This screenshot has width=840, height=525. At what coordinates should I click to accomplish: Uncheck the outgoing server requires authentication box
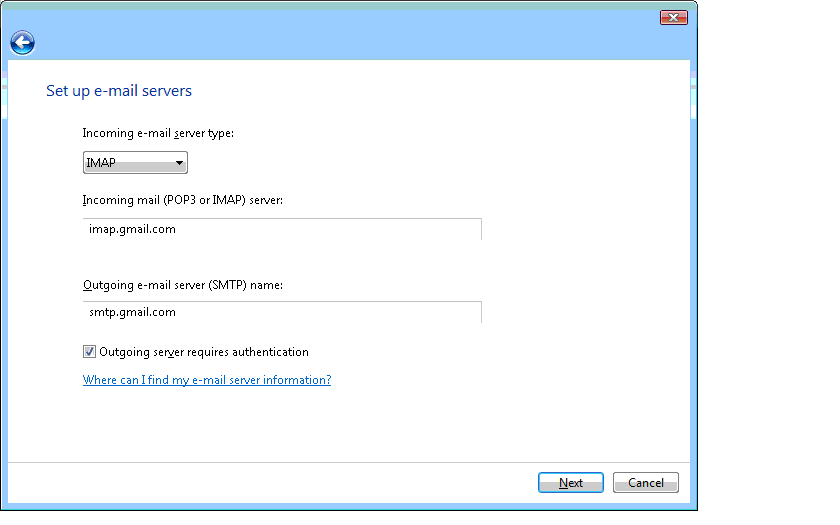[90, 352]
